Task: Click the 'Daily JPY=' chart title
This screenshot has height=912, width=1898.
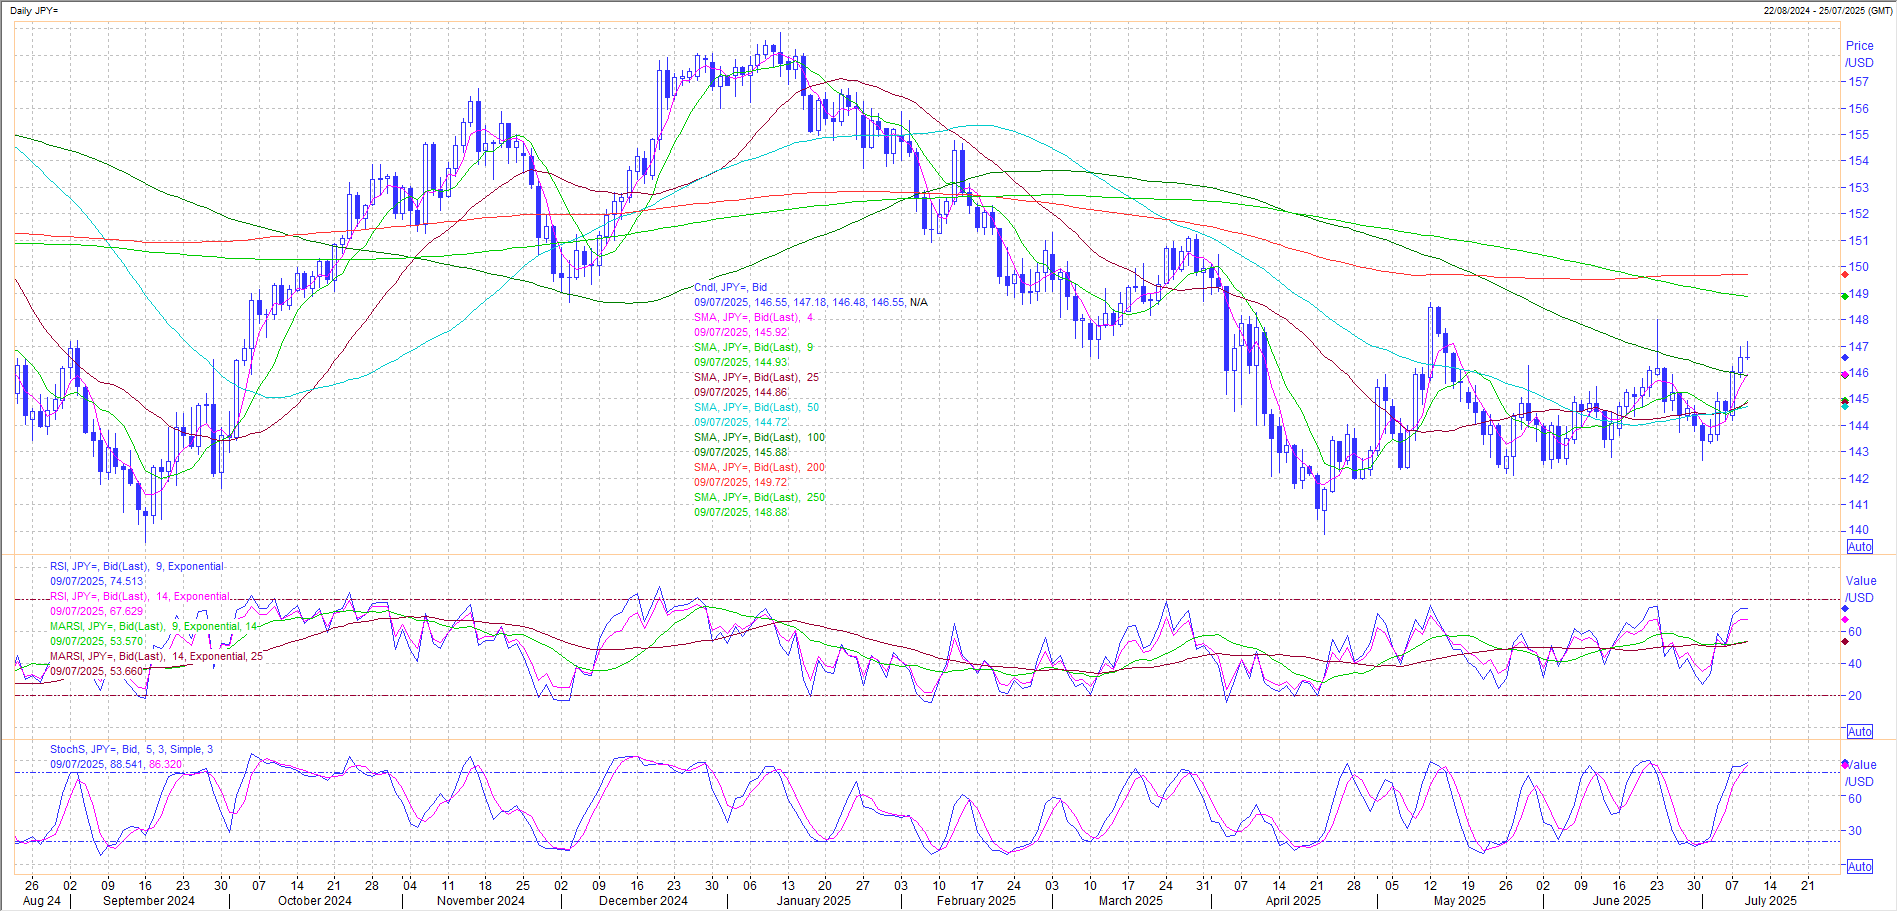Action: (x=34, y=10)
